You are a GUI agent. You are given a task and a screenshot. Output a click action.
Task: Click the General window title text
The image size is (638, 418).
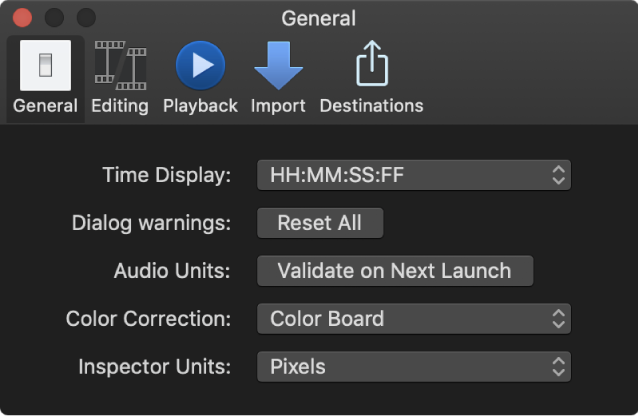319,18
